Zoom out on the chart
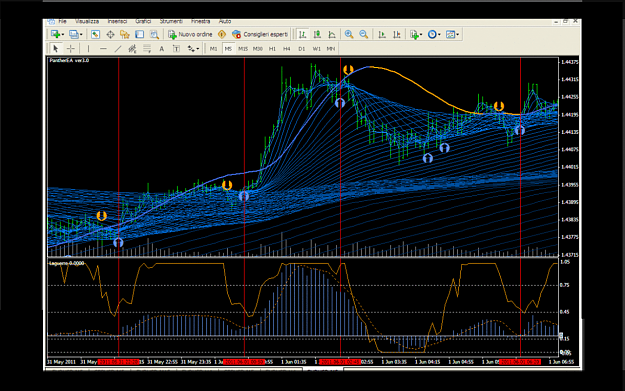Screen dimensions: 625x391 [364, 35]
